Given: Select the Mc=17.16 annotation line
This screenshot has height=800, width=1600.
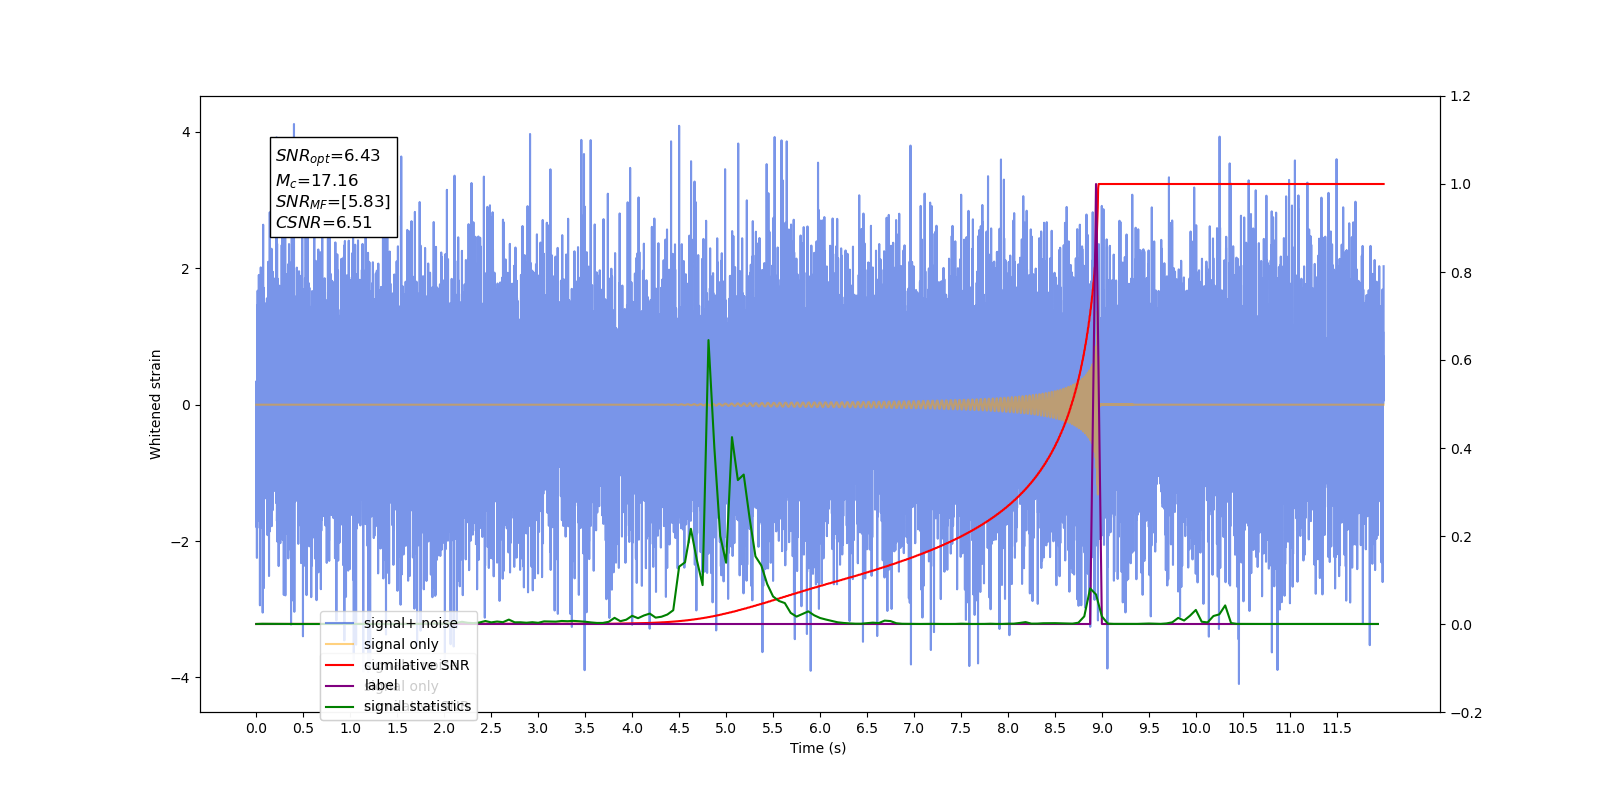Looking at the screenshot, I should point(317,180).
